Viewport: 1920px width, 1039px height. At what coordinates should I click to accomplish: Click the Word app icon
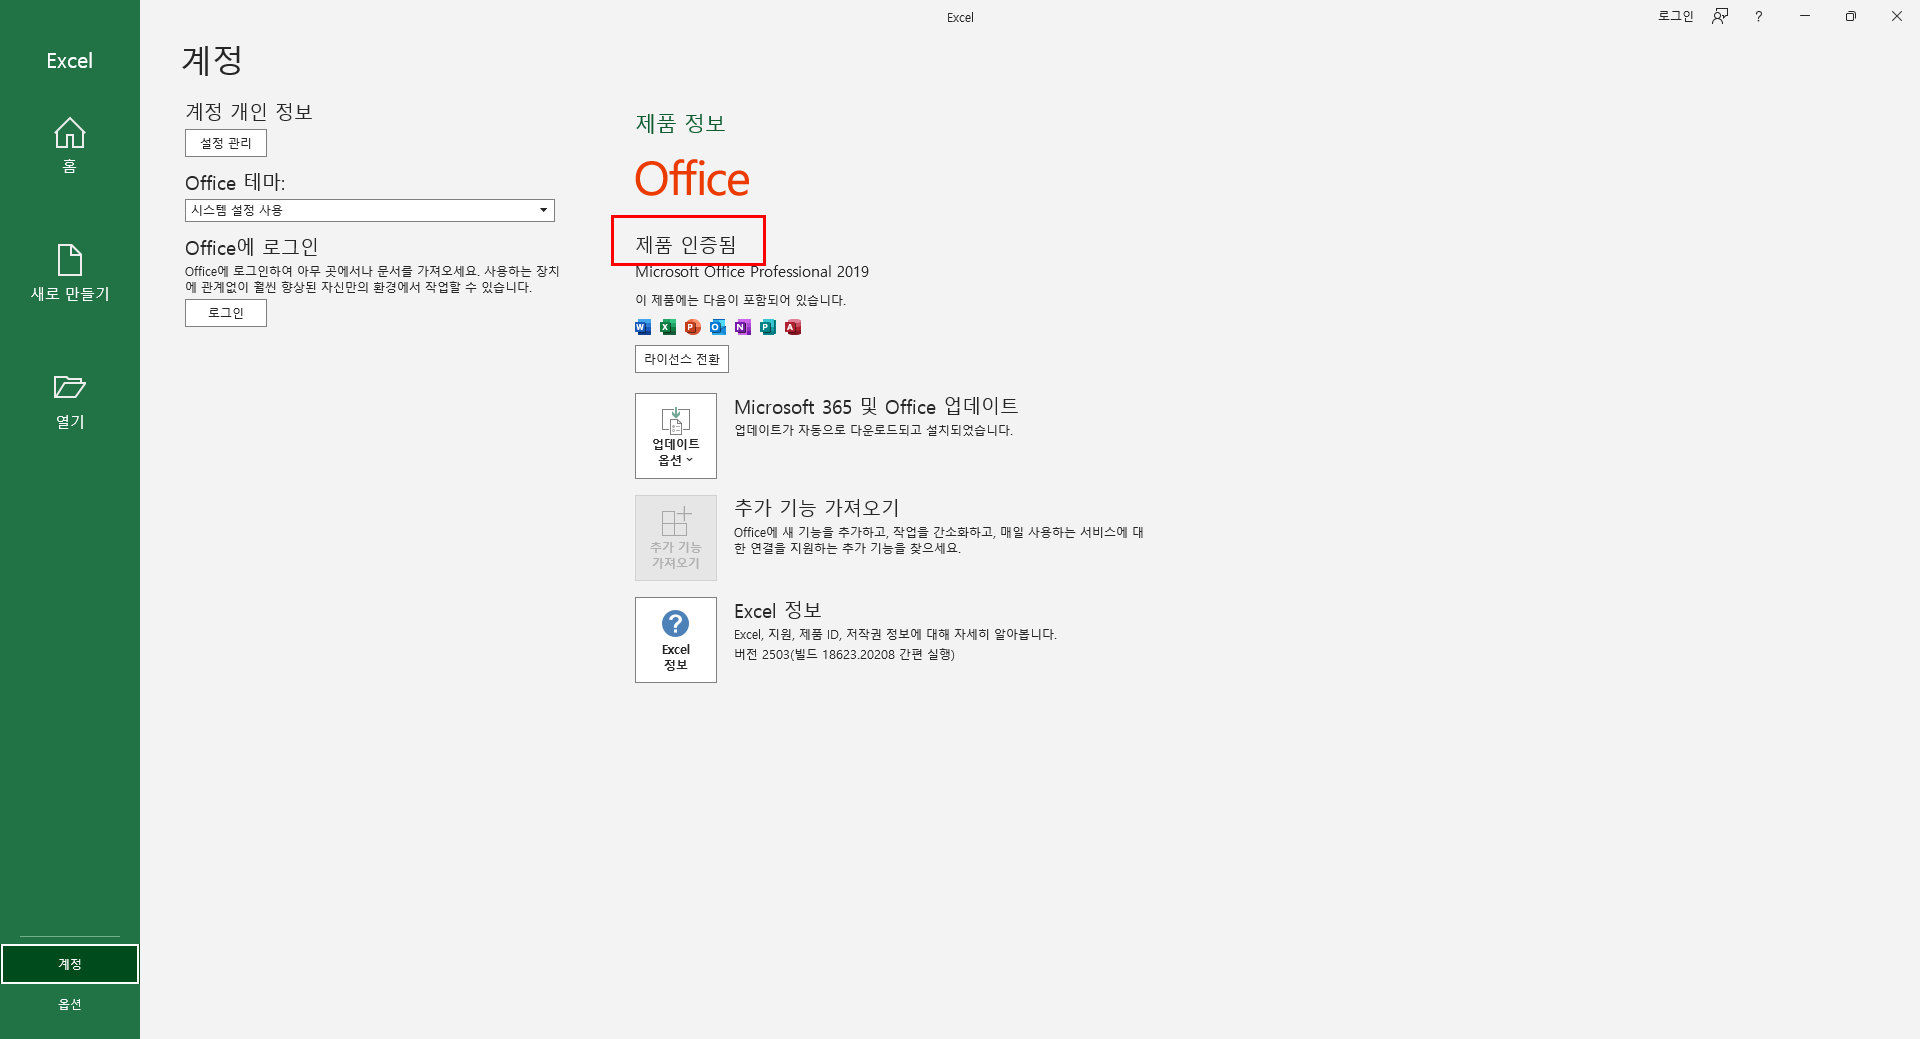[x=643, y=327]
